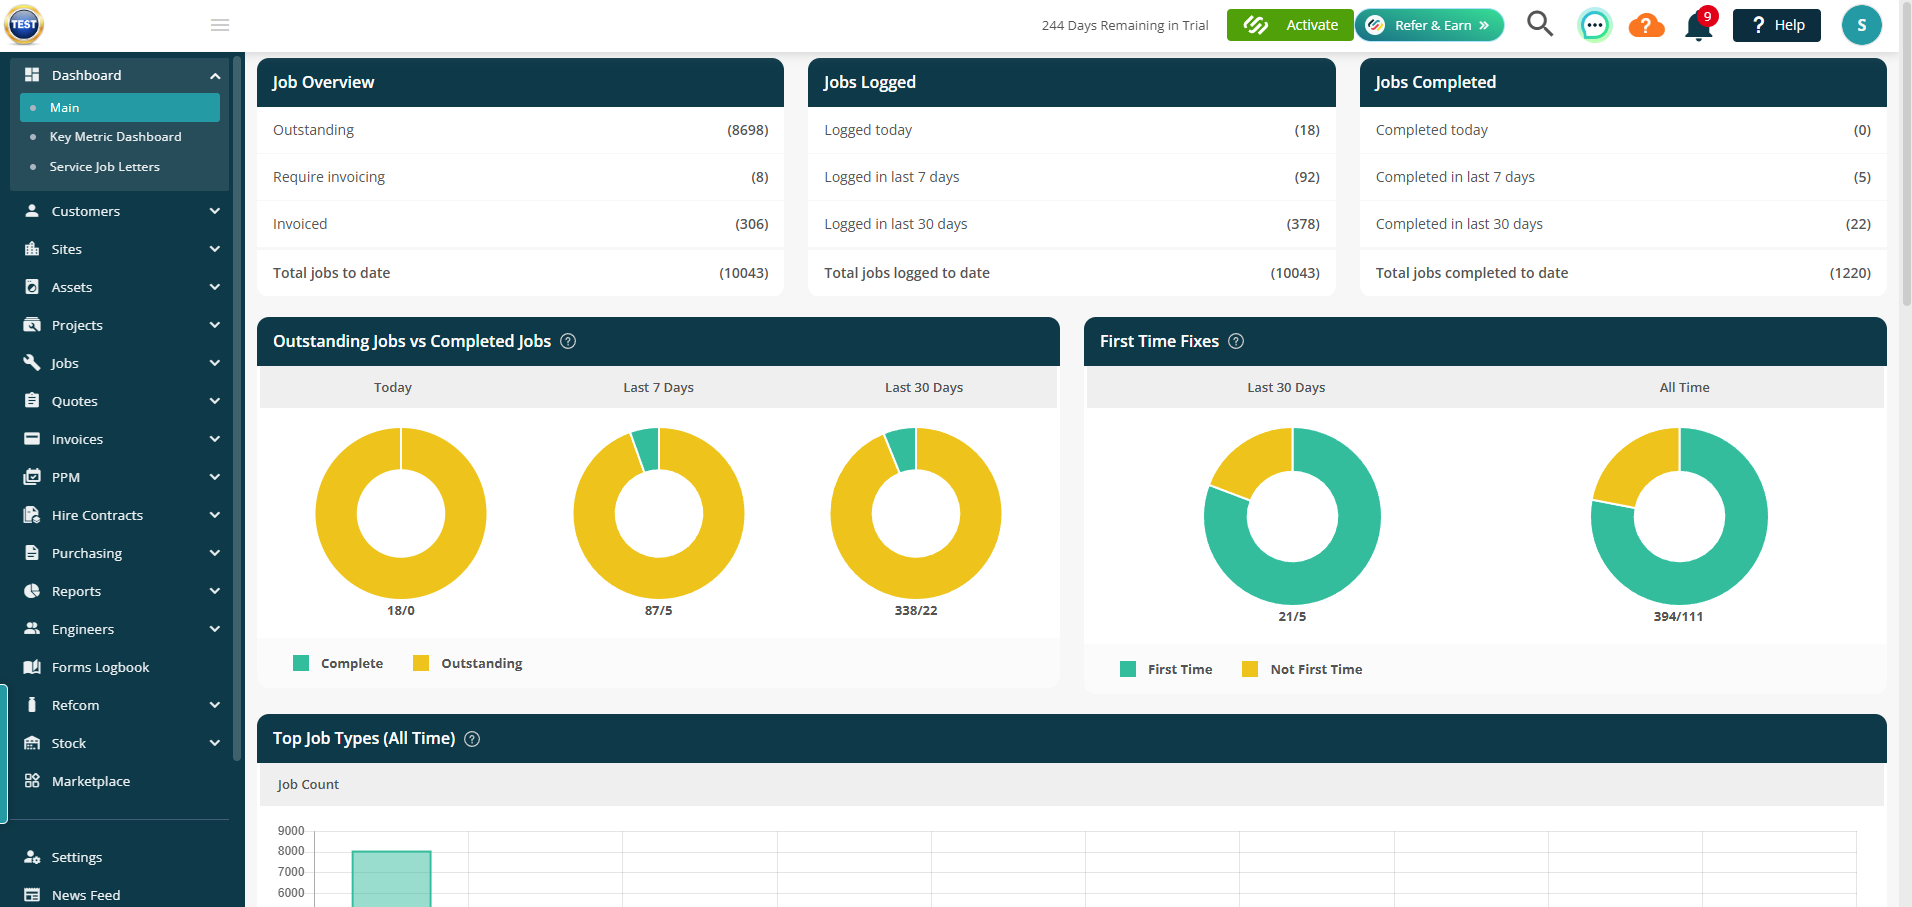Screen dimensions: 1912x907
Task: Open the chat bubble icon
Action: pyautogui.click(x=1594, y=25)
